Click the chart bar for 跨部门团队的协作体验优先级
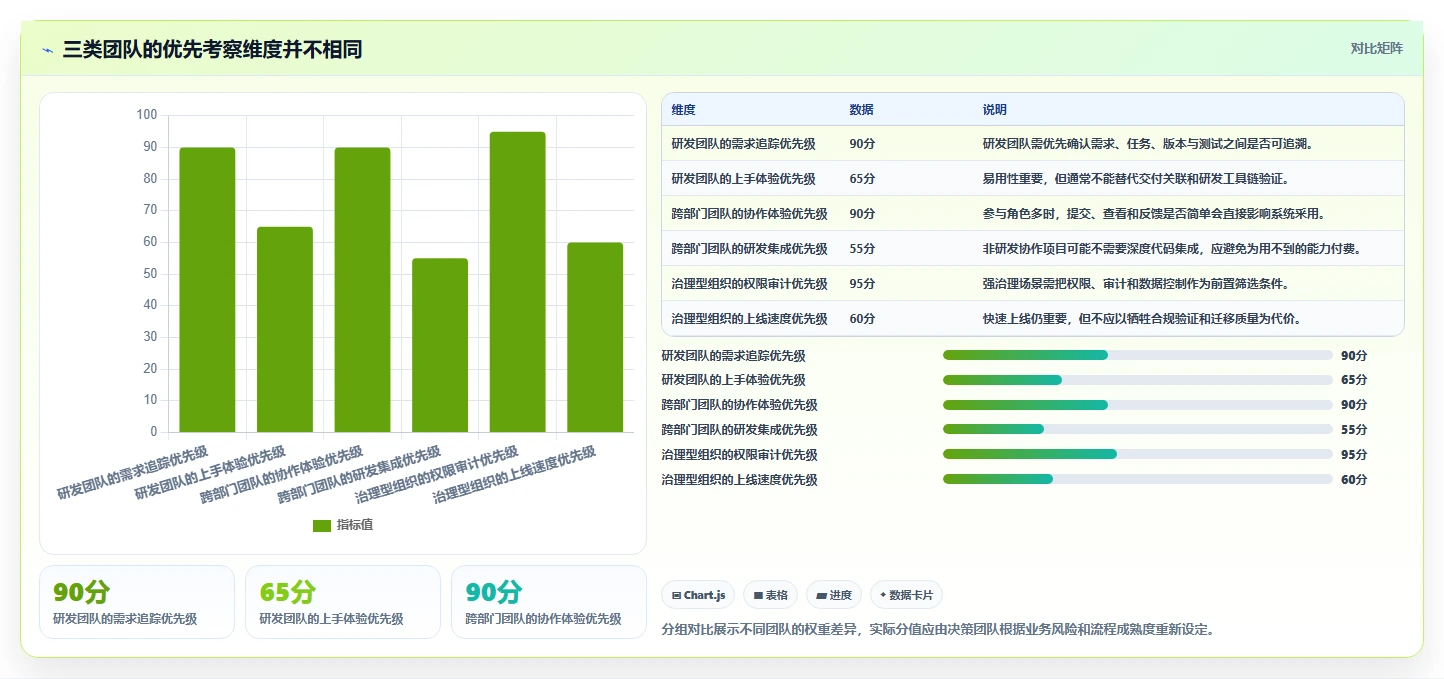Screen dimensions: 1444x679 click(362, 290)
